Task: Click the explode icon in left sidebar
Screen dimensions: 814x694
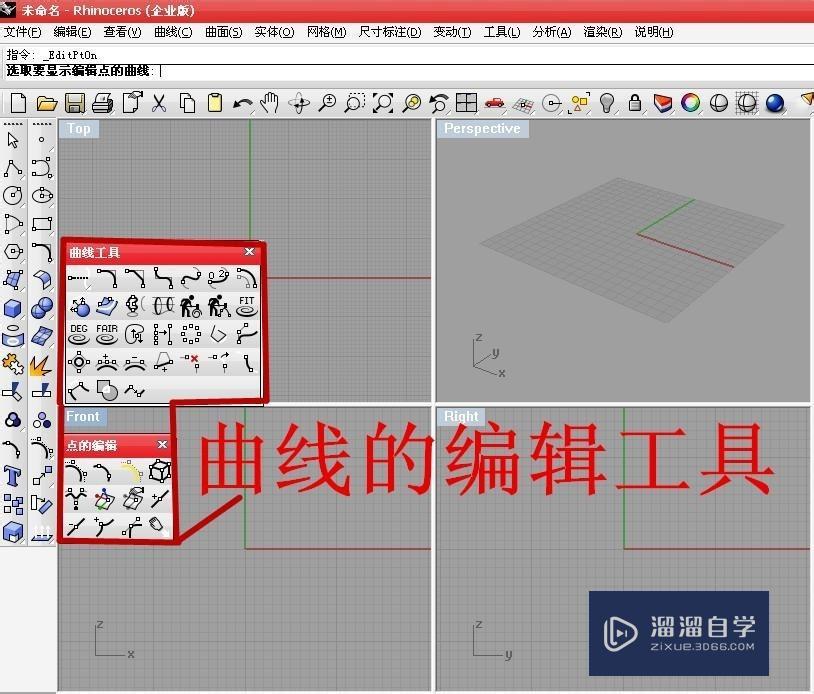Action: (x=41, y=365)
